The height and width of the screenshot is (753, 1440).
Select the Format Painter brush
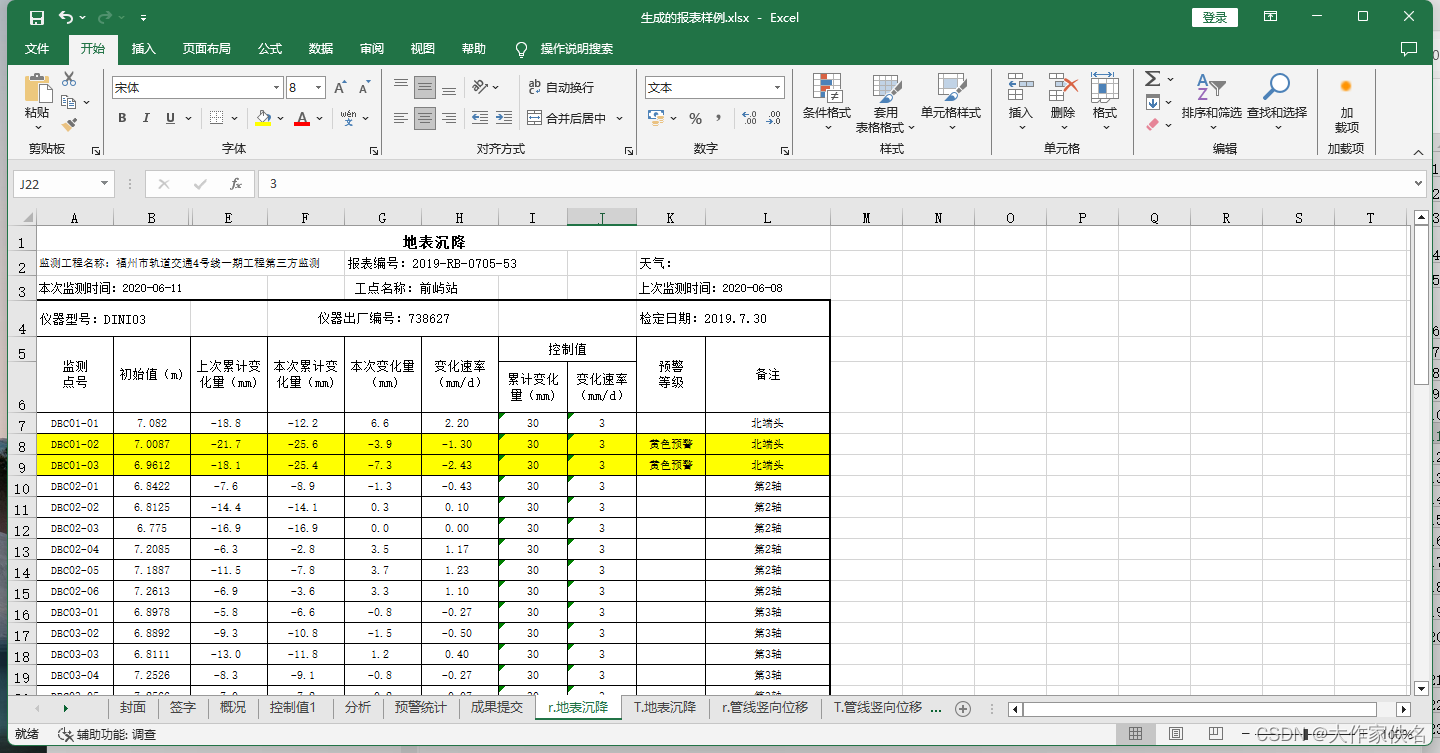69,125
